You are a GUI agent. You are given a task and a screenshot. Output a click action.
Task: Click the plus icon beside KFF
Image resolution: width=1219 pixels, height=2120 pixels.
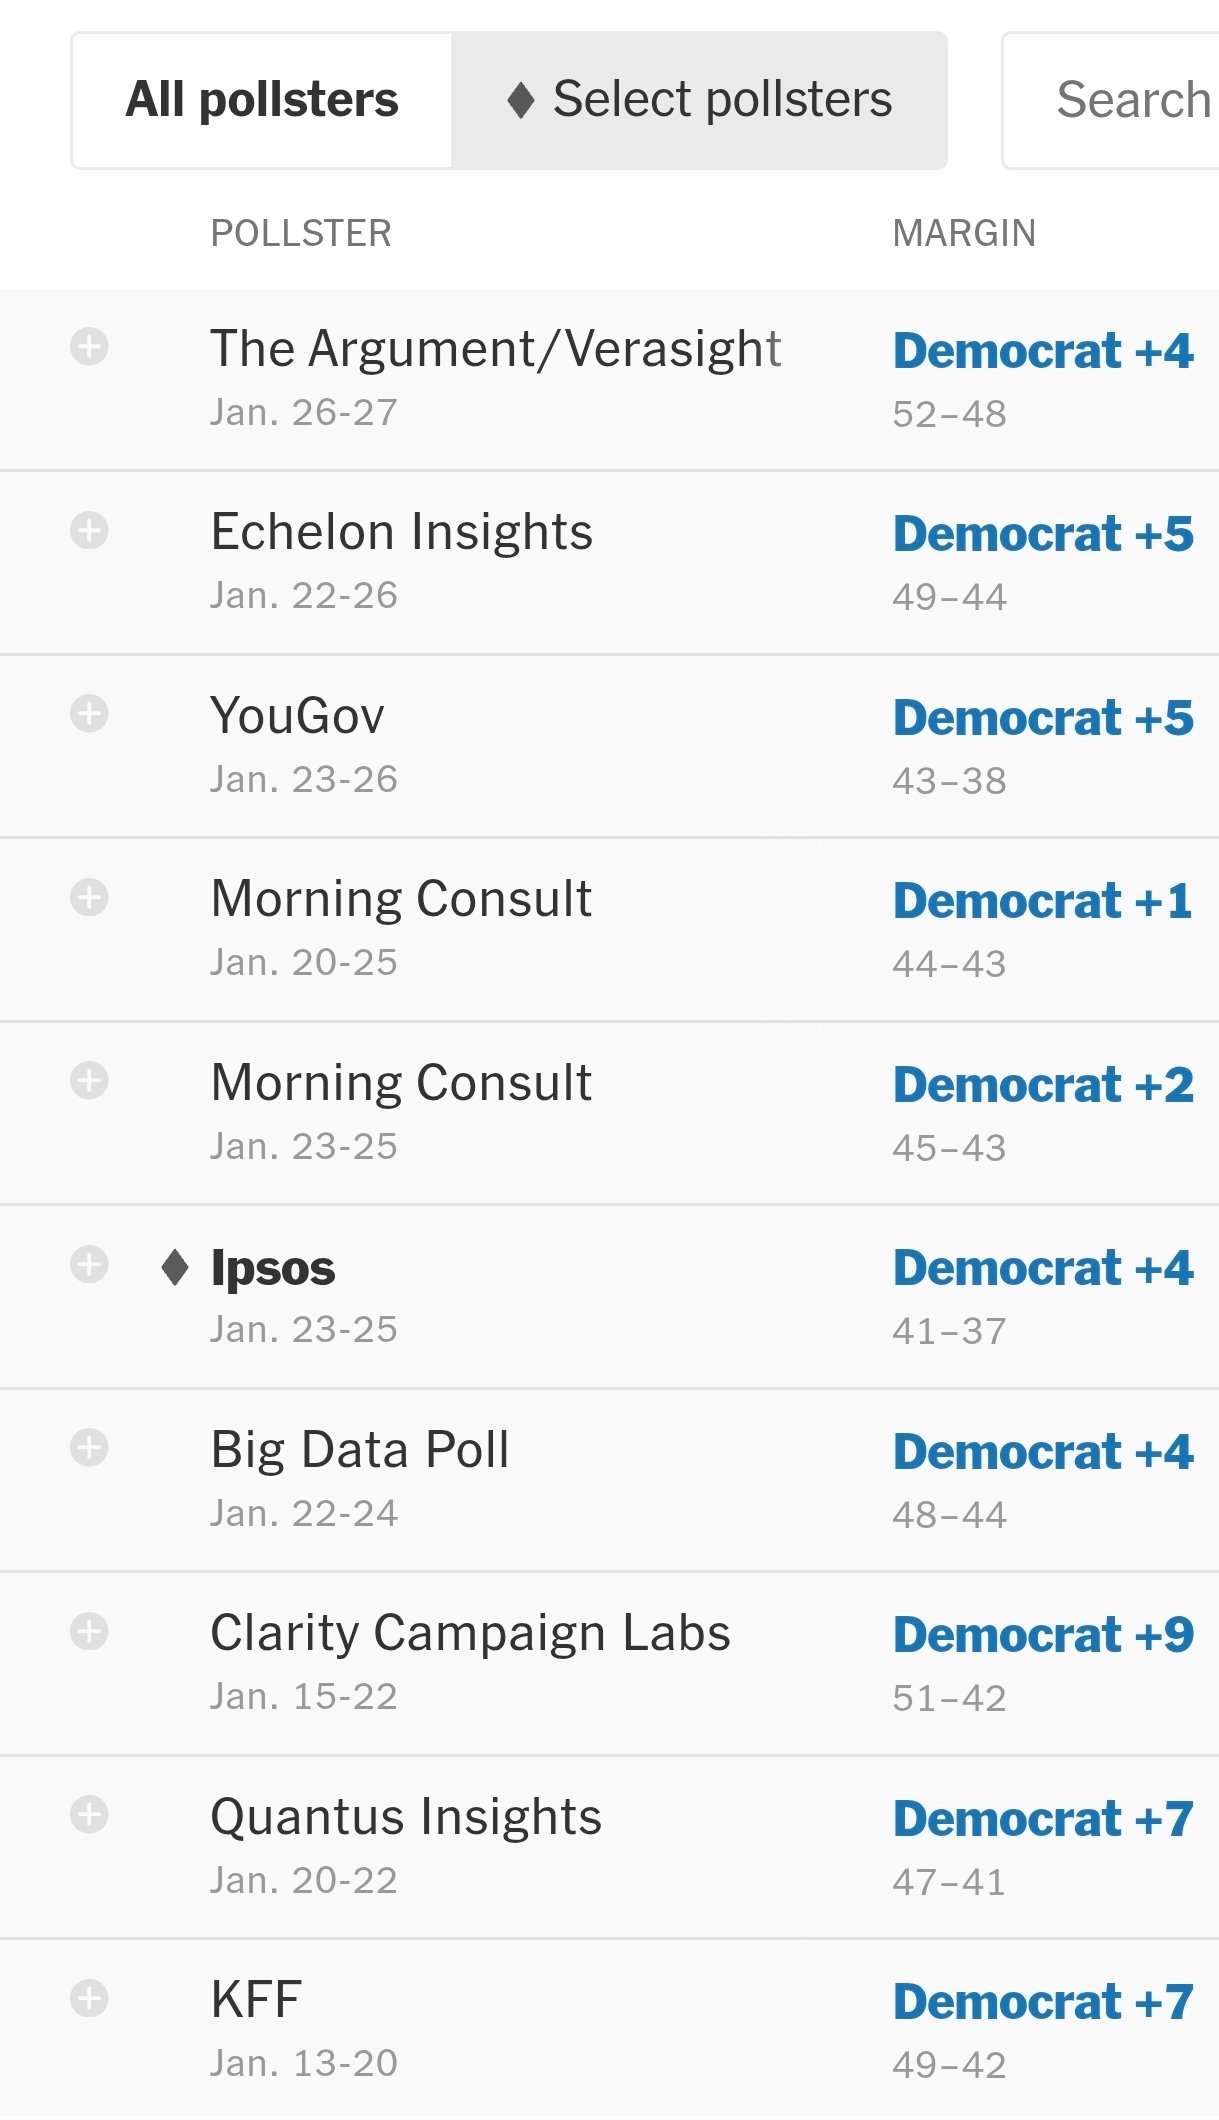89,1998
